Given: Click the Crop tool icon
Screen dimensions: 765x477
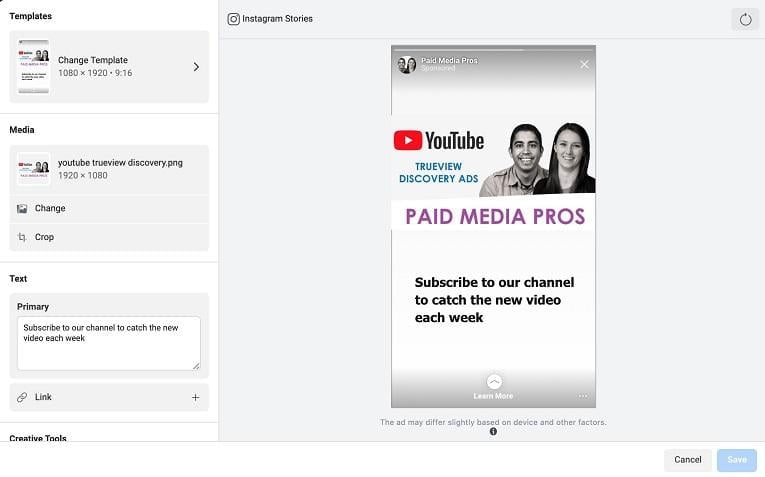Looking at the screenshot, I should 22,238.
